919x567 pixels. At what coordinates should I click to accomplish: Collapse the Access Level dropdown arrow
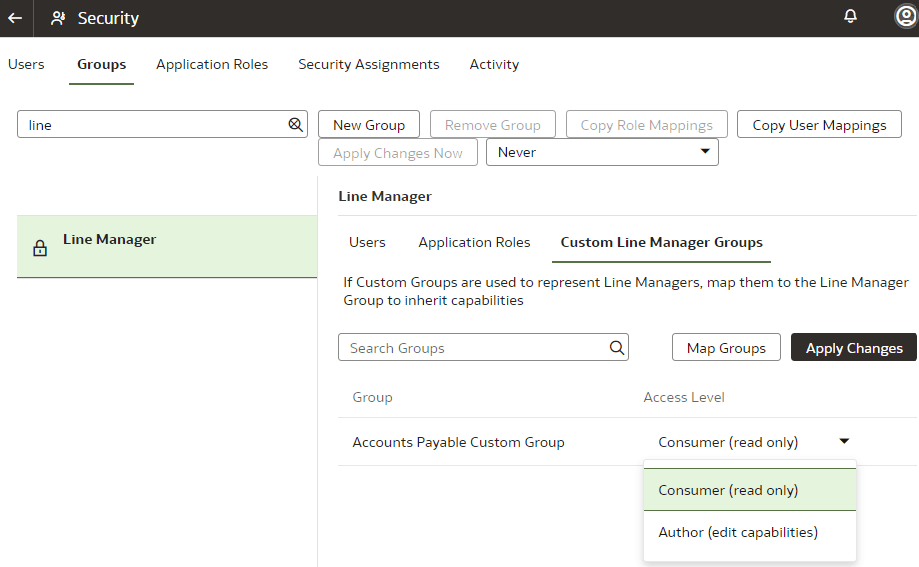click(x=844, y=441)
